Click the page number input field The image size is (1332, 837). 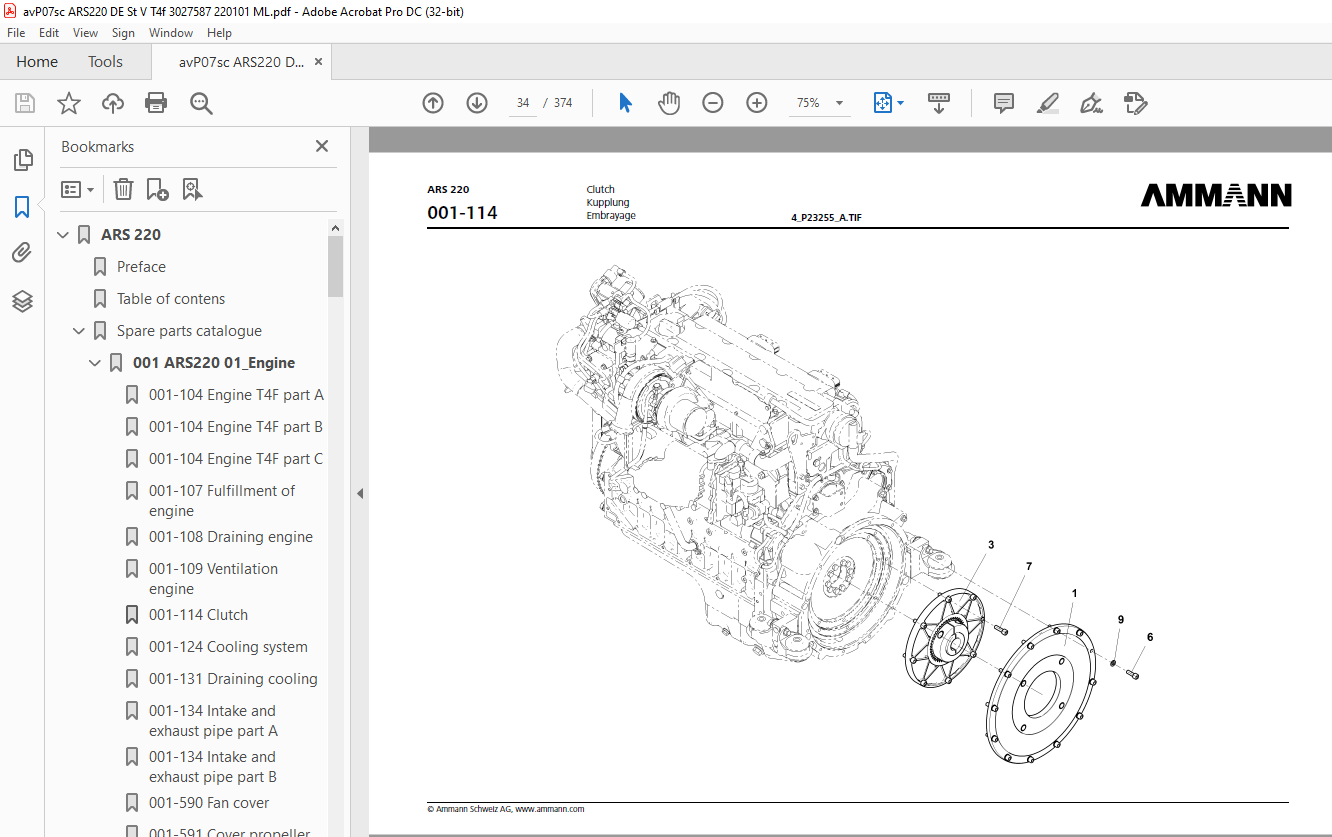coord(523,103)
